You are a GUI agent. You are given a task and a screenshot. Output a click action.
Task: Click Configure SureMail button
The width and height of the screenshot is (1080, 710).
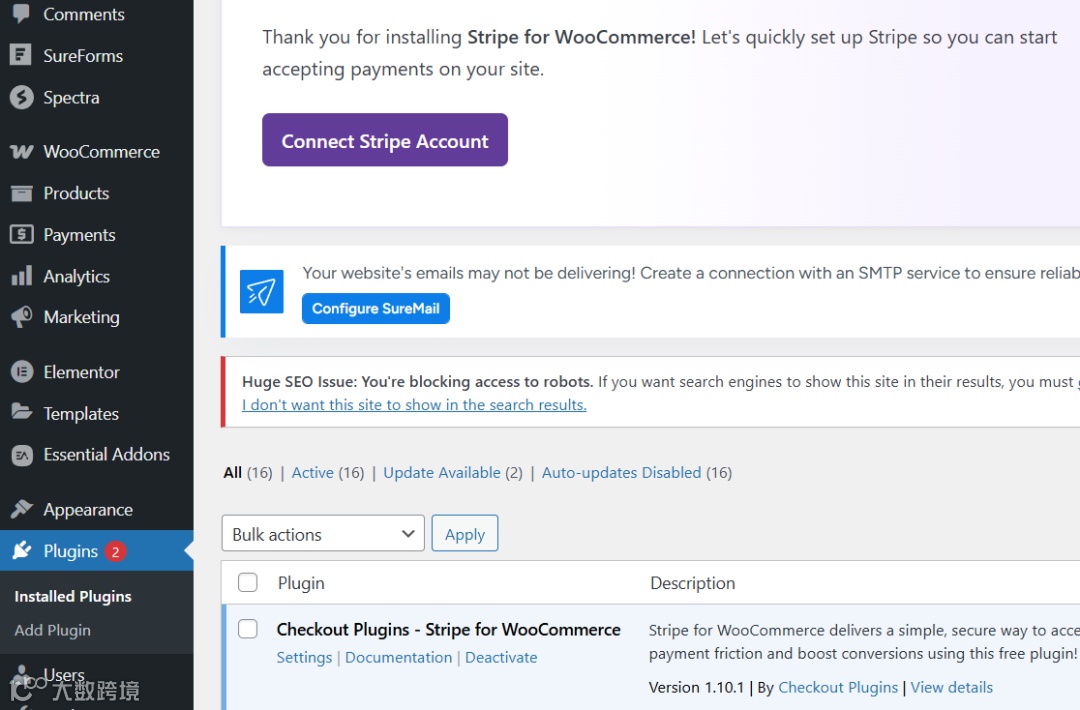[x=375, y=309]
